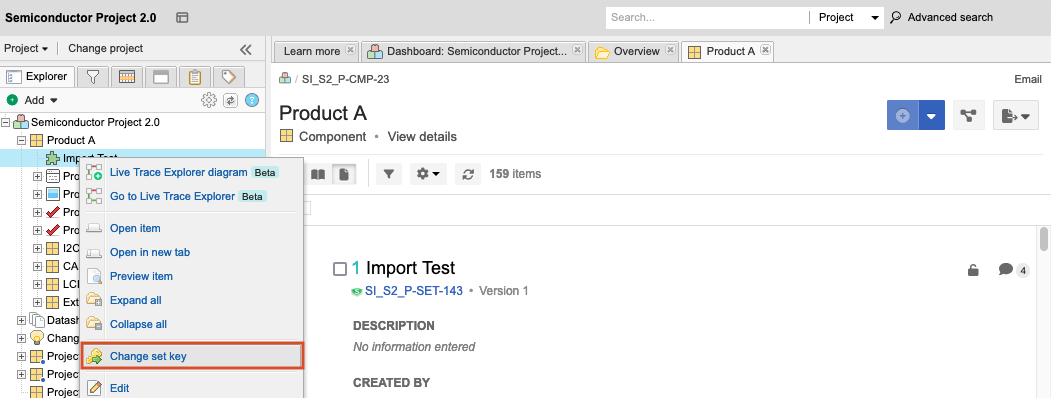The image size is (1051, 398).
Task: Collapse the Product A tree node
Action: tap(21, 141)
